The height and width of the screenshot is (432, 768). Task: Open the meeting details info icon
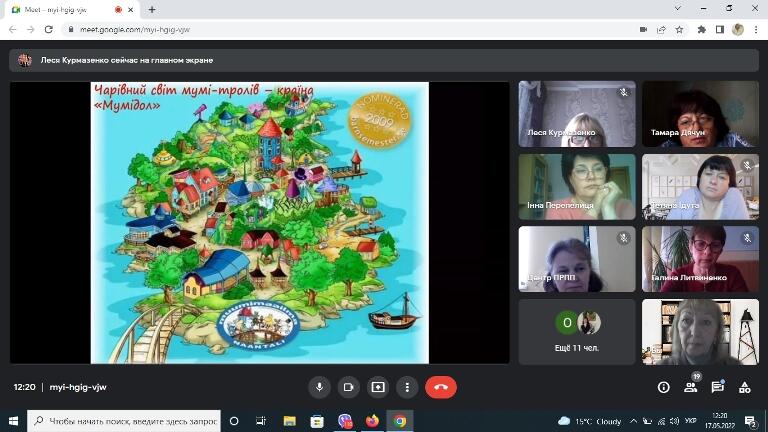[x=664, y=387]
